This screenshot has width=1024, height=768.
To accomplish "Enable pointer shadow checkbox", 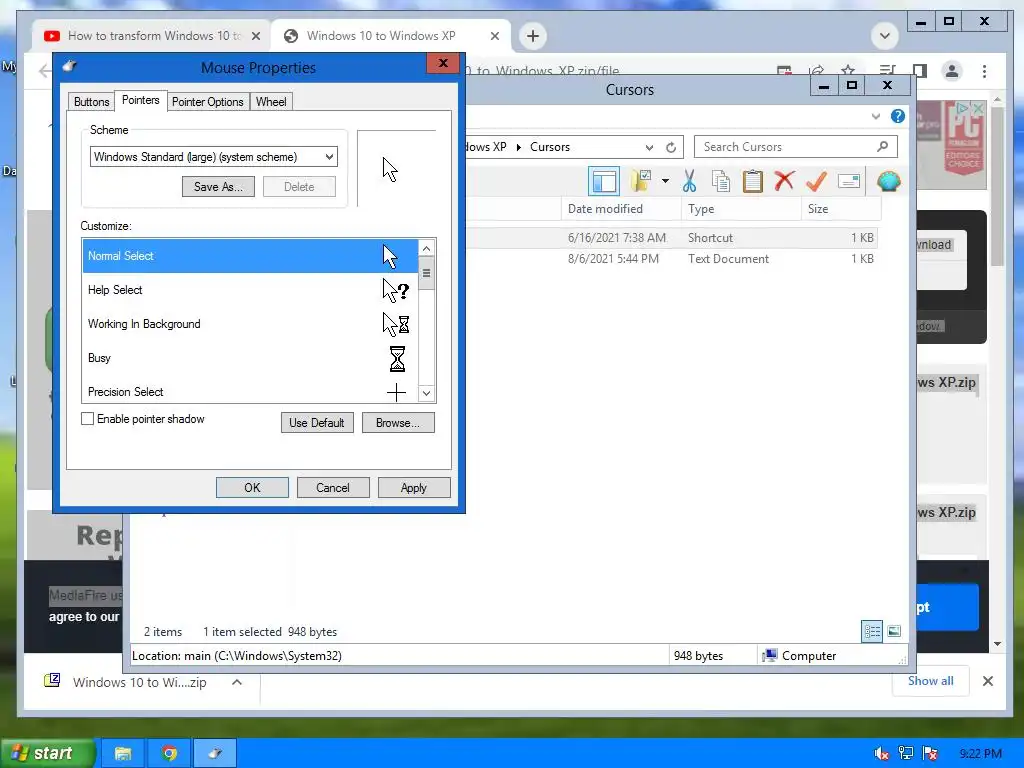I will pos(88,419).
